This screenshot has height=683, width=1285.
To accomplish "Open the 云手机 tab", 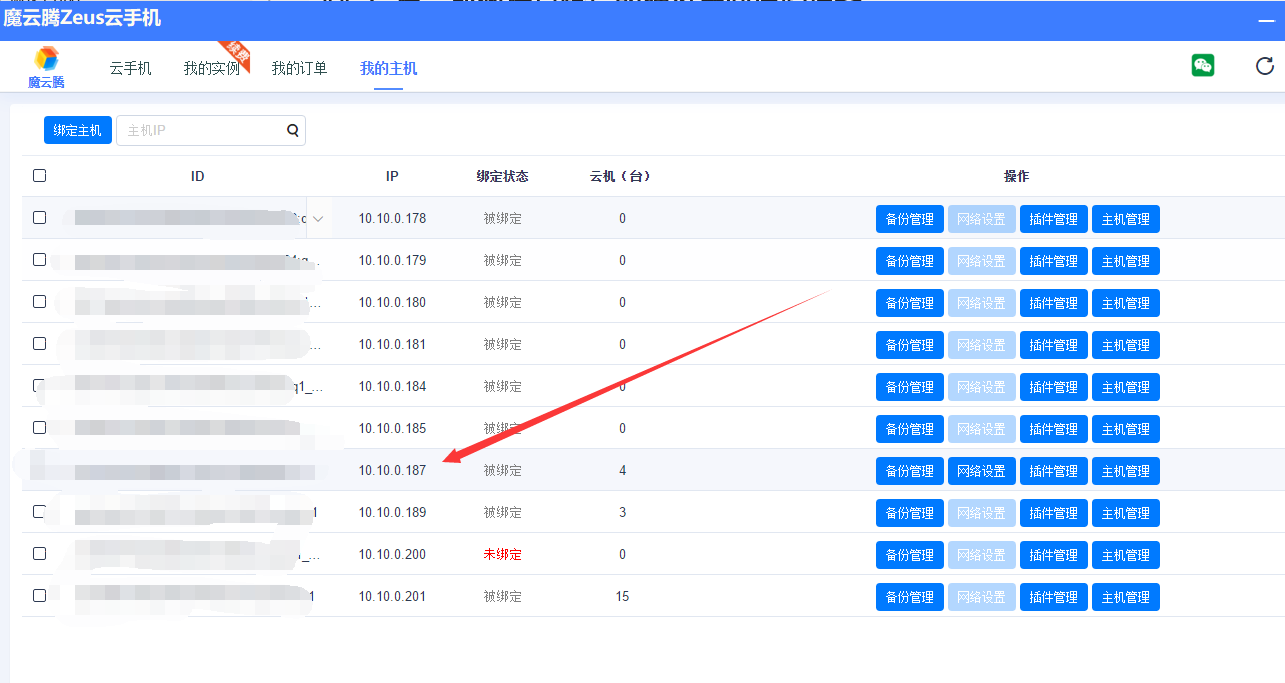I will tap(130, 69).
